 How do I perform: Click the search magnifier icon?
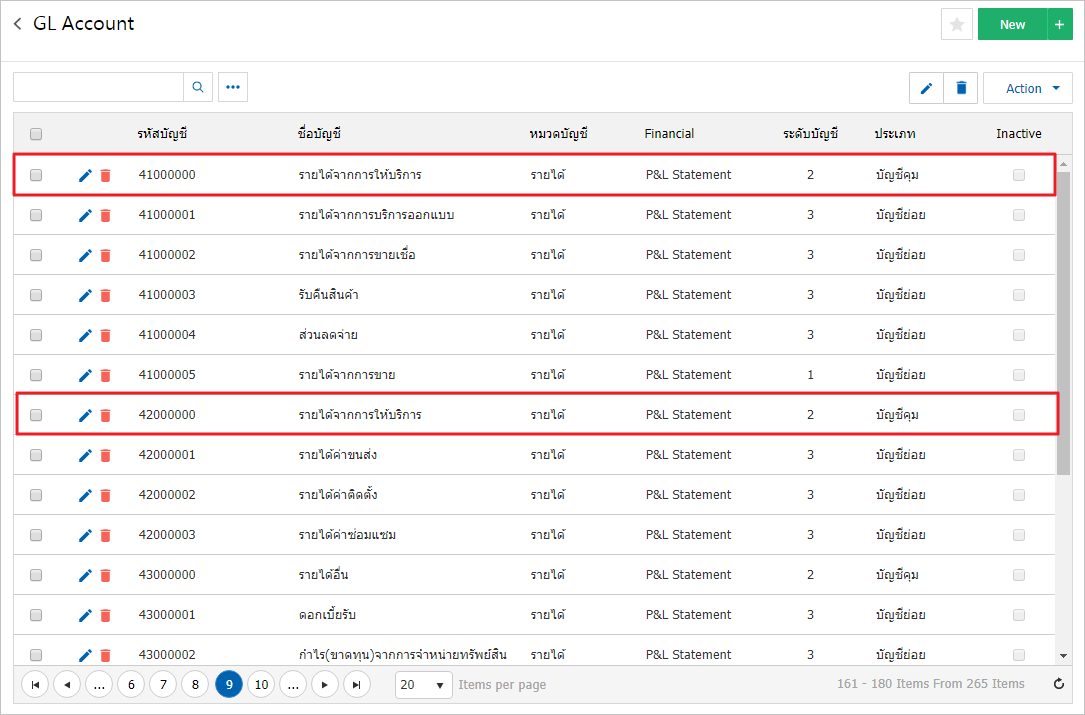point(198,87)
